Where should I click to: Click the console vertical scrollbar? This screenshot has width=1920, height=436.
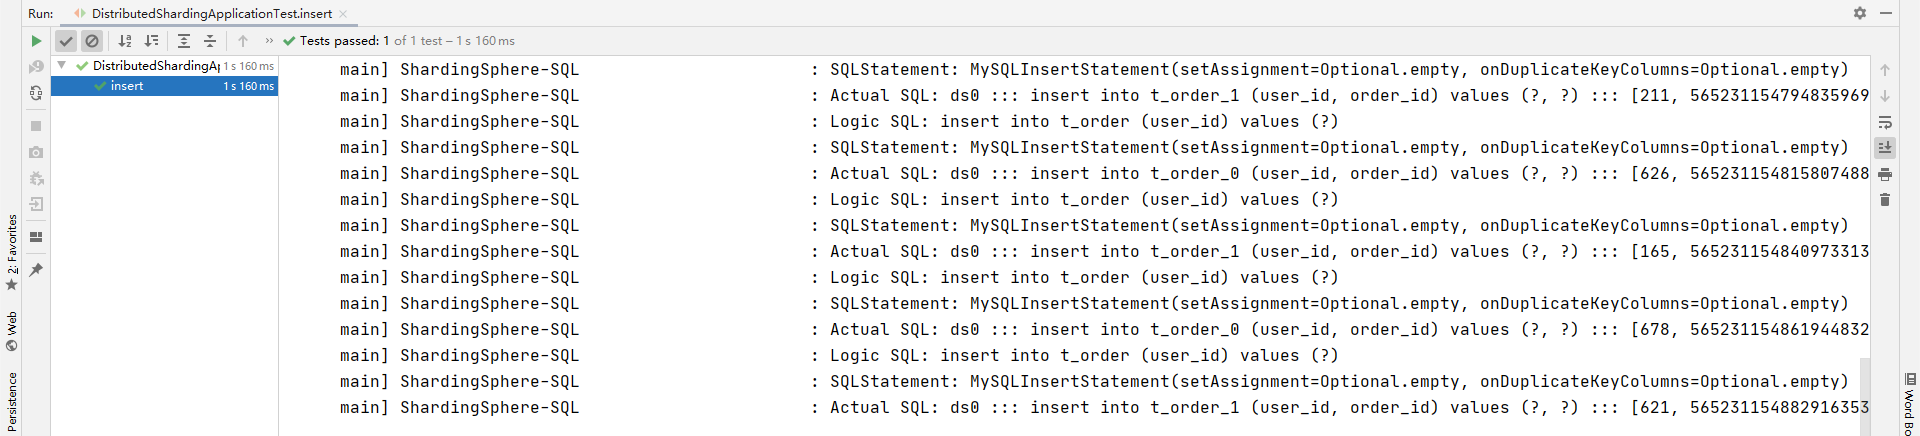tap(1864, 397)
